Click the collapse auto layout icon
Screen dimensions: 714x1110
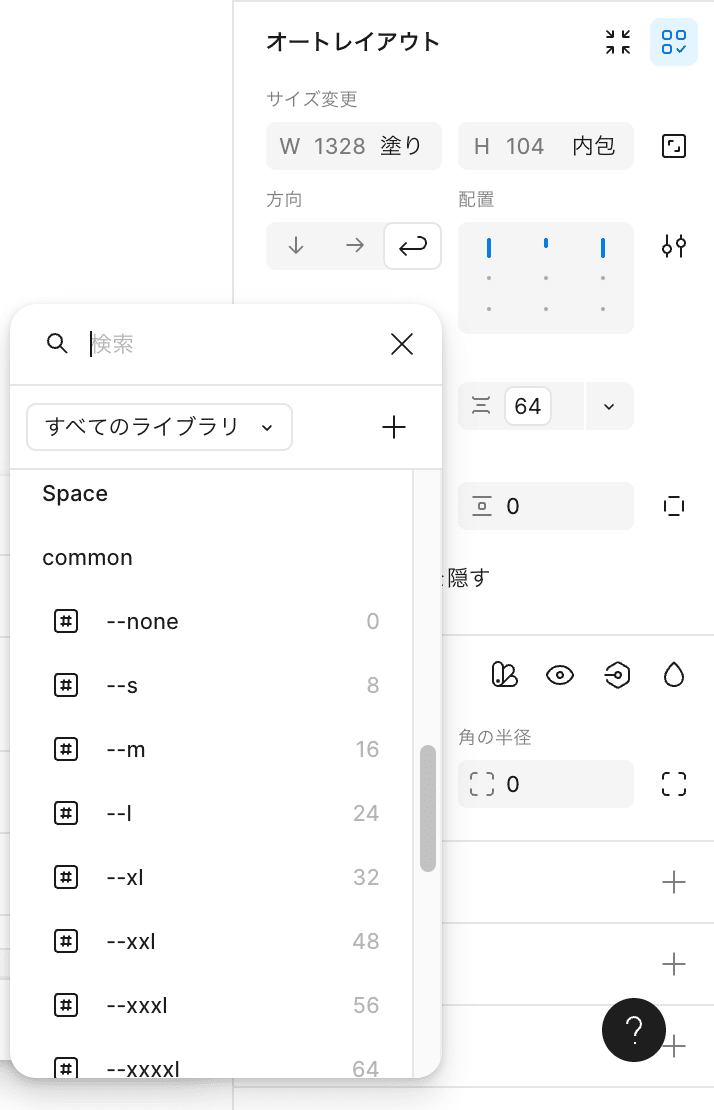[618, 42]
